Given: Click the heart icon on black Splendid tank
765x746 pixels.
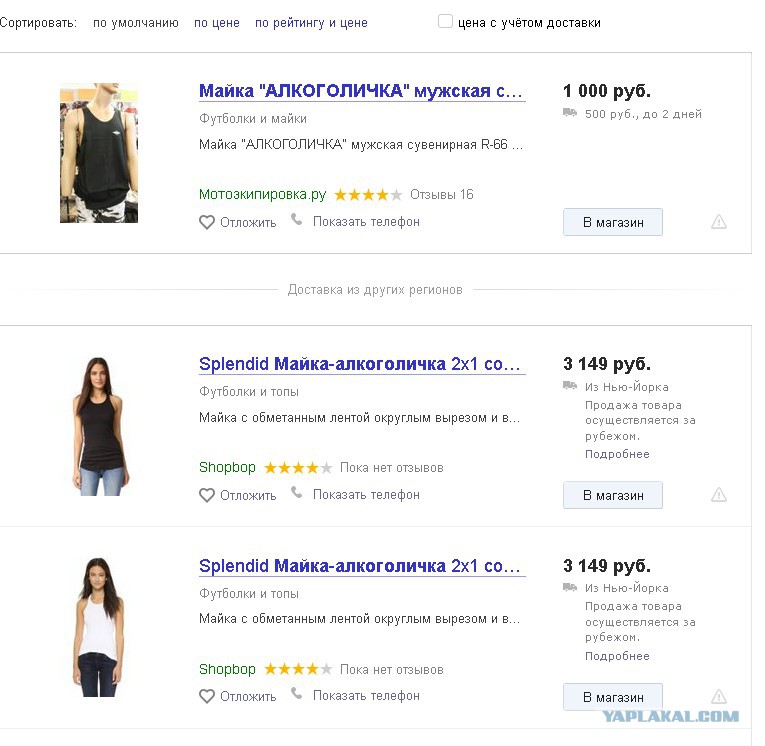Looking at the screenshot, I should [x=207, y=495].
